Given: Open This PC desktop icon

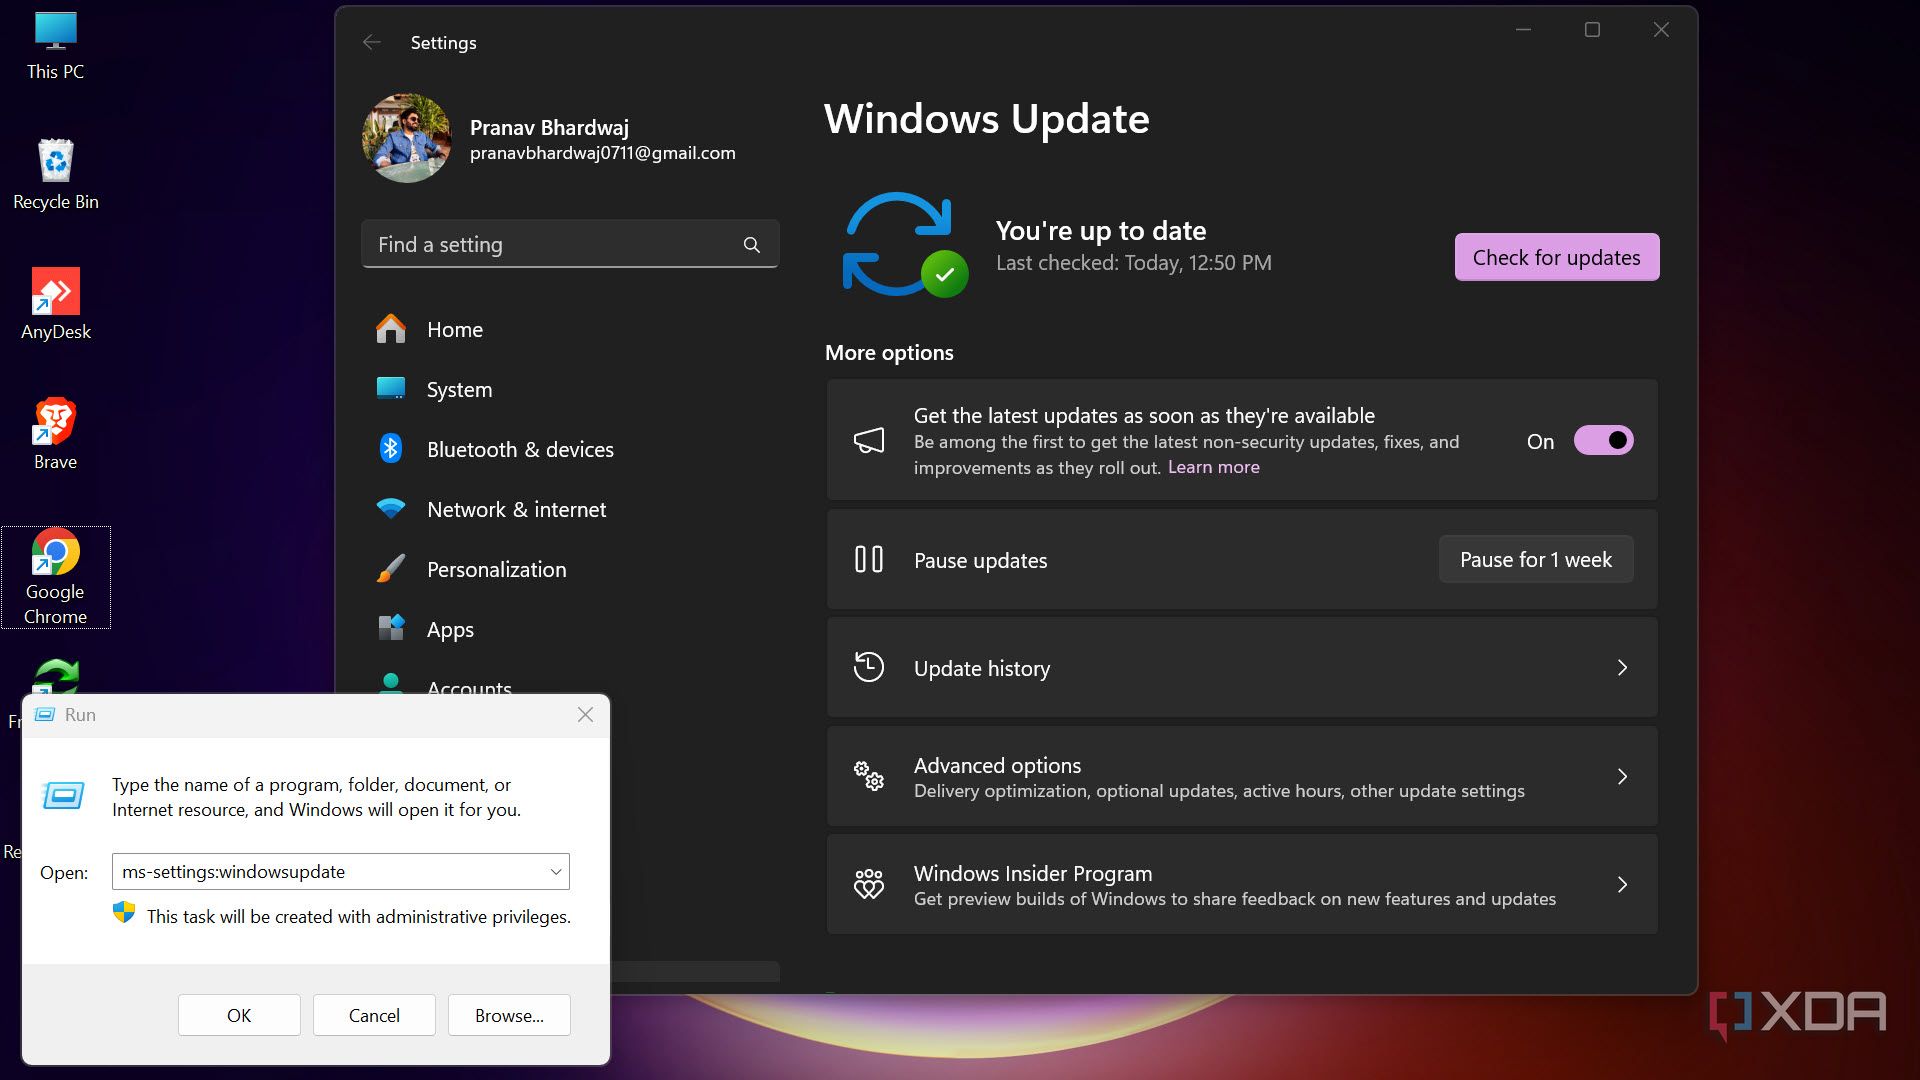Looking at the screenshot, I should [55, 45].
